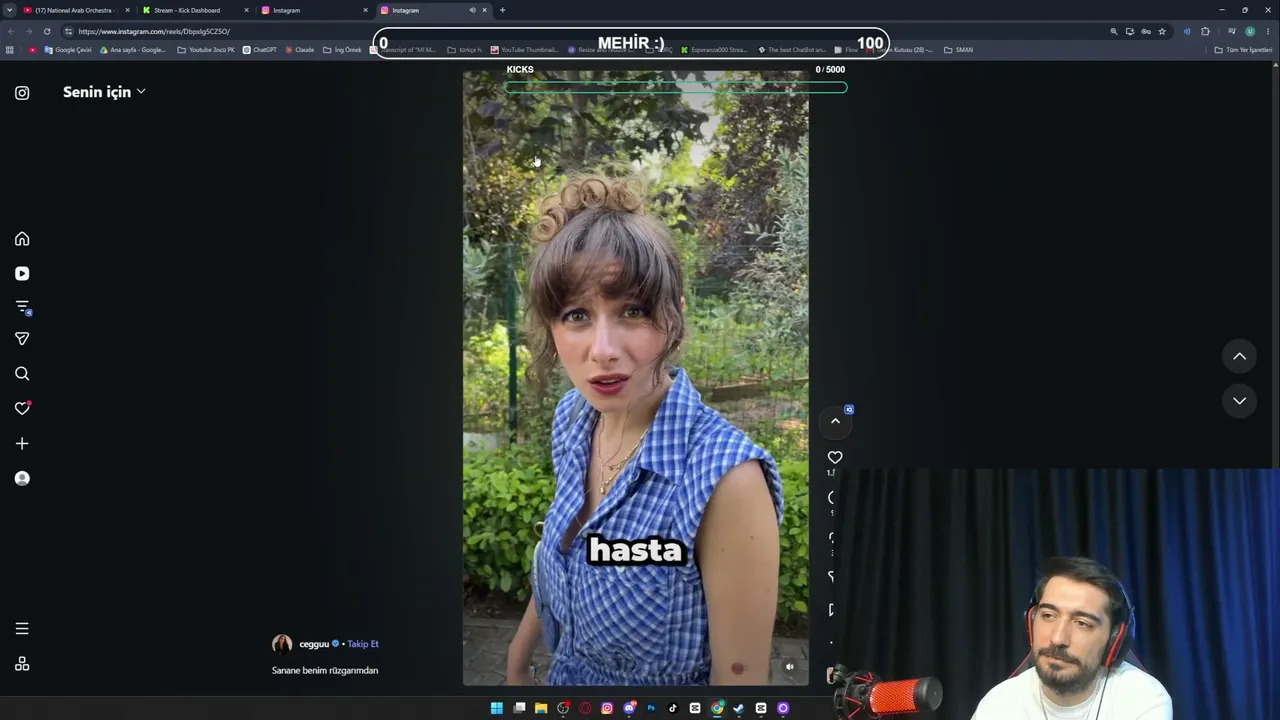Open the Chrome three-dot menu
1280x720 pixels.
(x=1268, y=31)
